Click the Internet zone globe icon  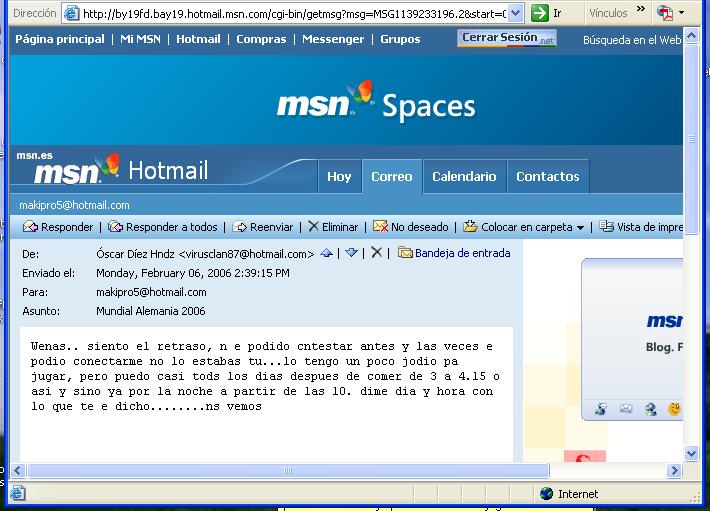[x=547, y=494]
